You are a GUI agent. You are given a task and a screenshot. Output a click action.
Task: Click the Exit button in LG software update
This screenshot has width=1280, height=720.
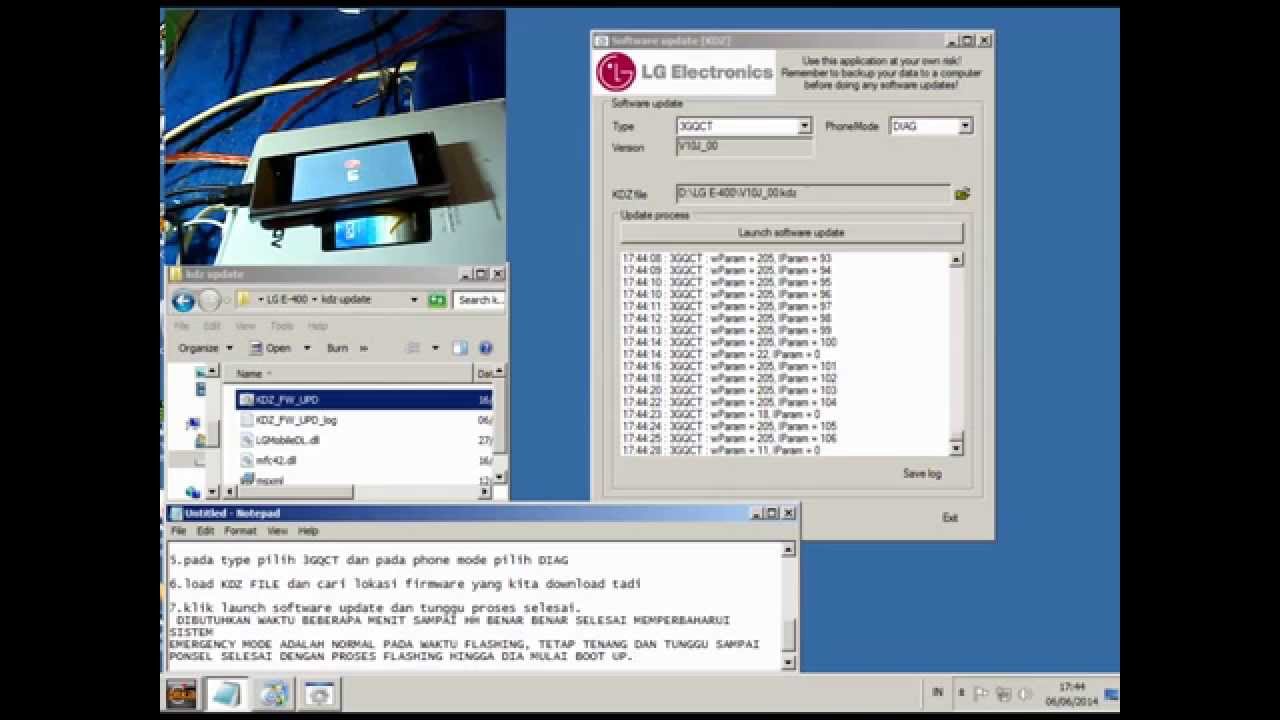pos(950,518)
